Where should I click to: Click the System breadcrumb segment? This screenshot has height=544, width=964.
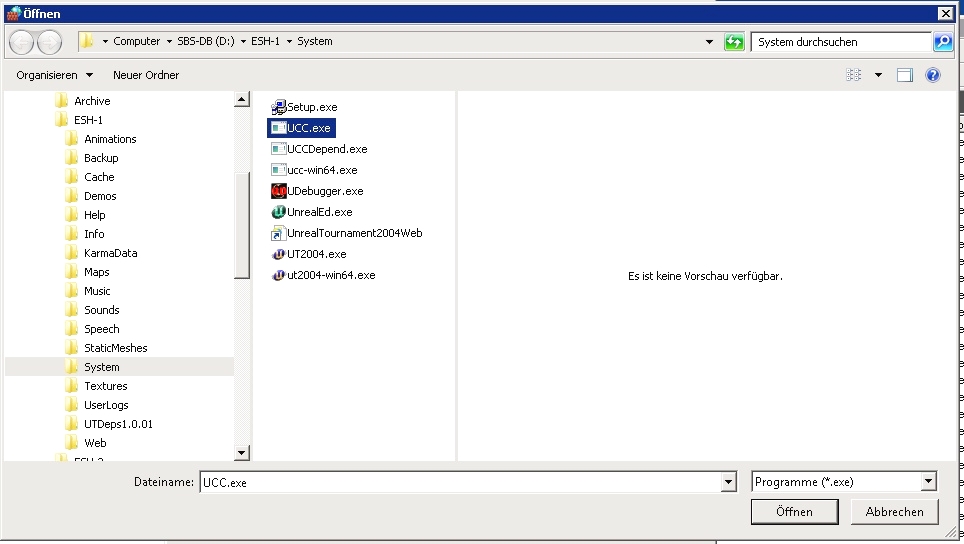pyautogui.click(x=315, y=41)
